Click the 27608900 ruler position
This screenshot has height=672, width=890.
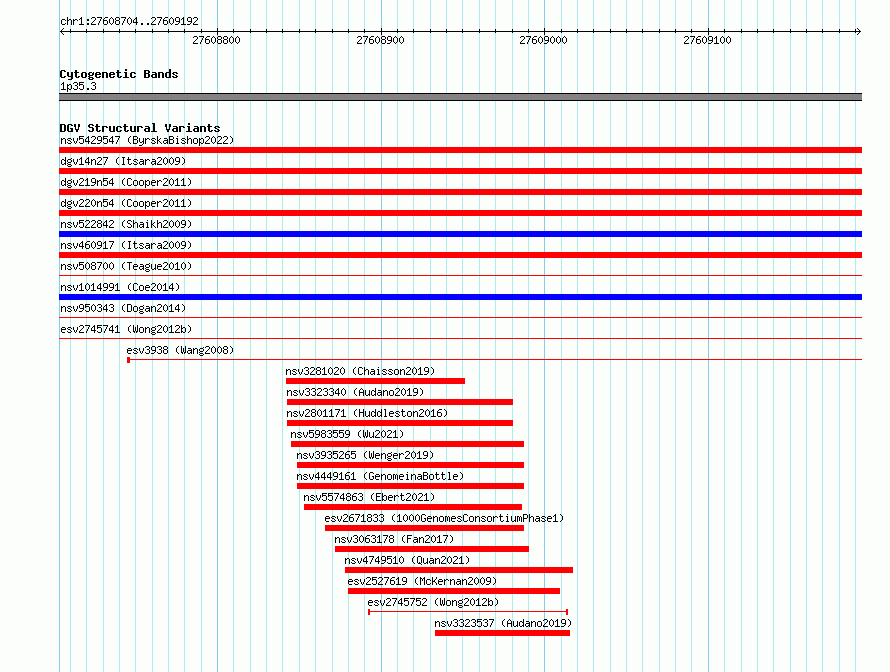[x=380, y=40]
